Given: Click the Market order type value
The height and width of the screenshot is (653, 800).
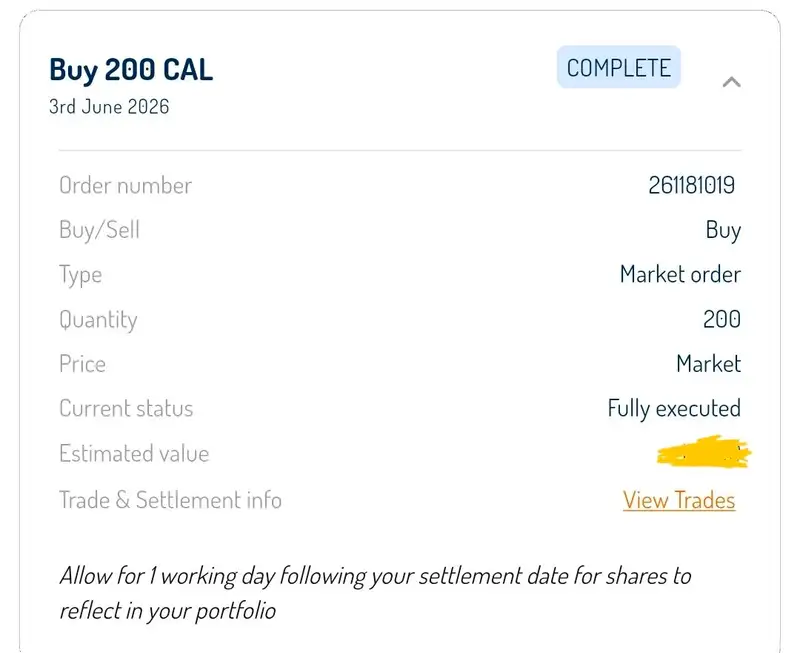Looking at the screenshot, I should coord(681,274).
